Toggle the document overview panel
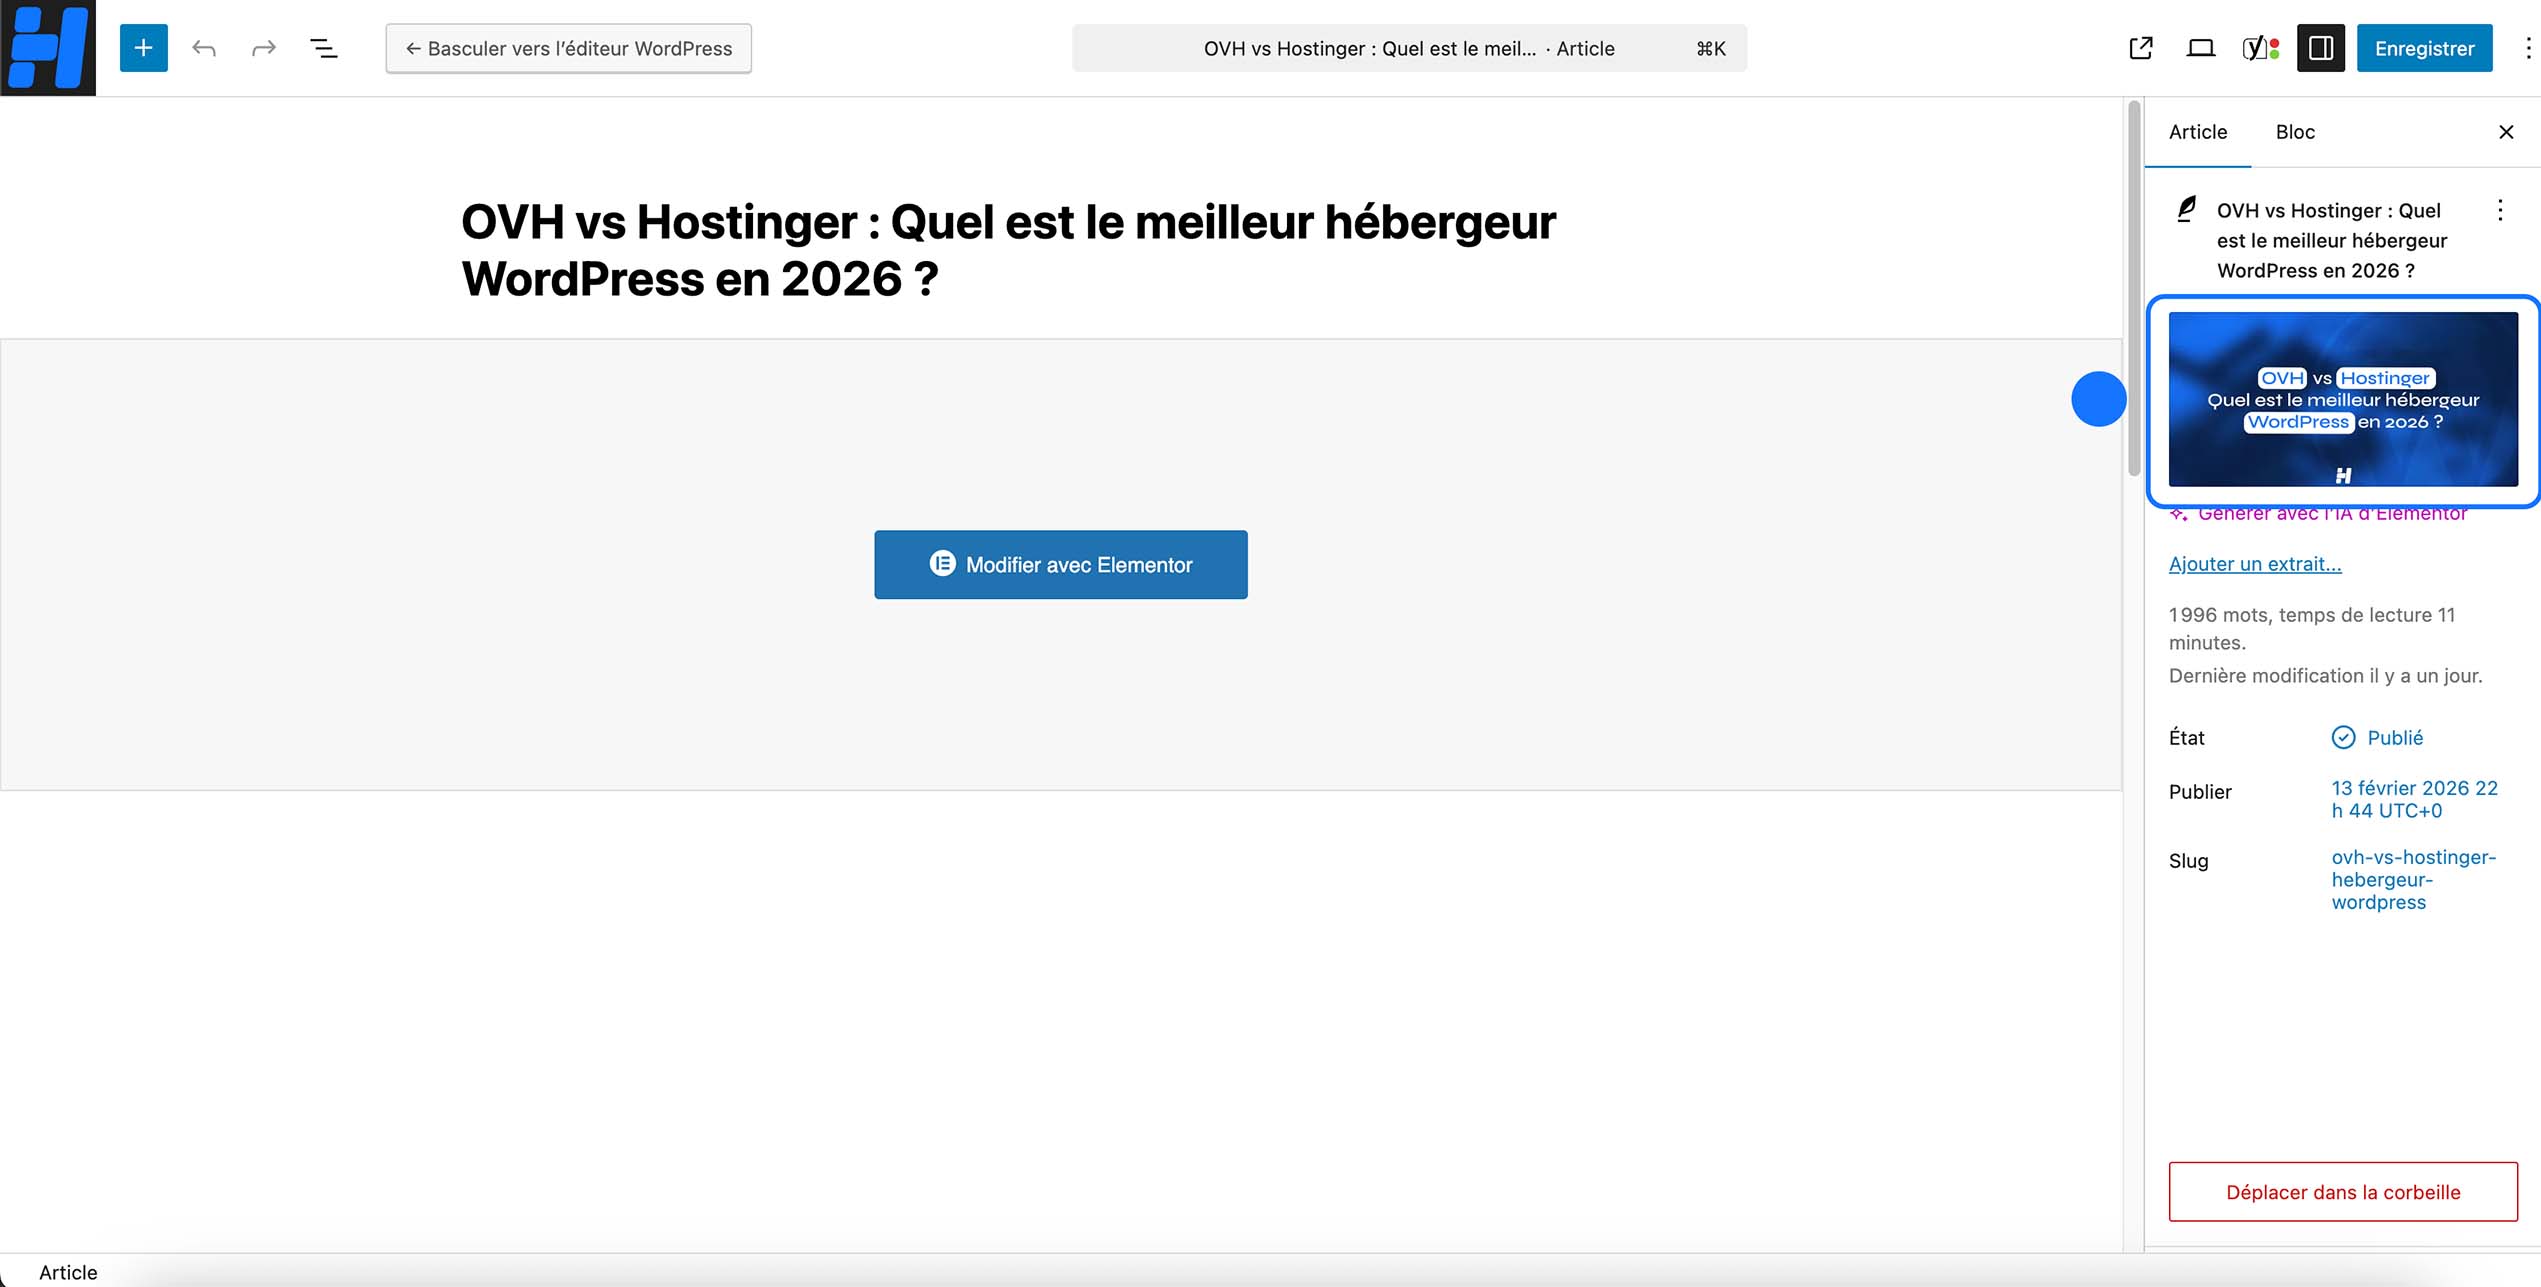The width and height of the screenshot is (2541, 1287). 323,47
